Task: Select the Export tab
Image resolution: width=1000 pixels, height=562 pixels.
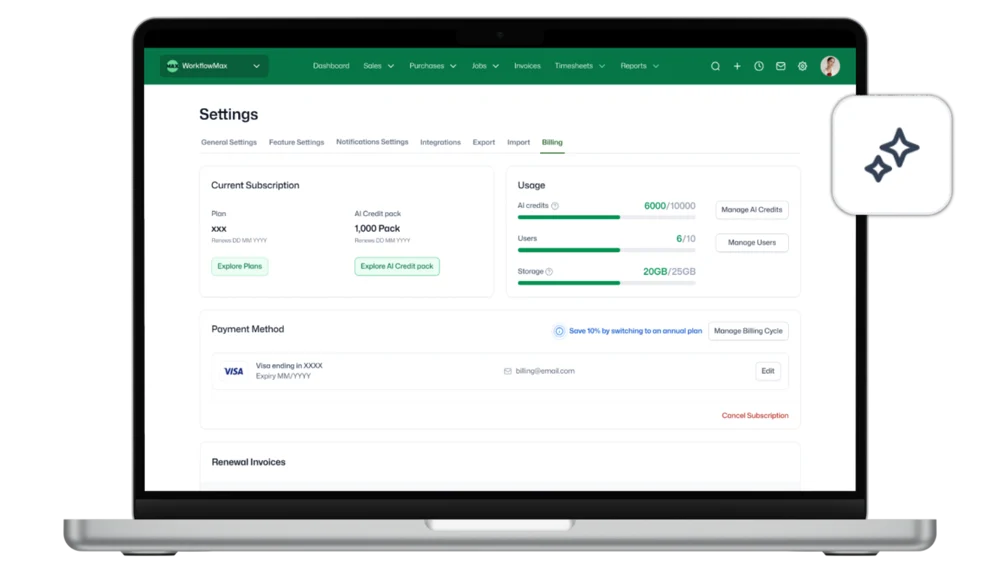Action: (x=483, y=142)
